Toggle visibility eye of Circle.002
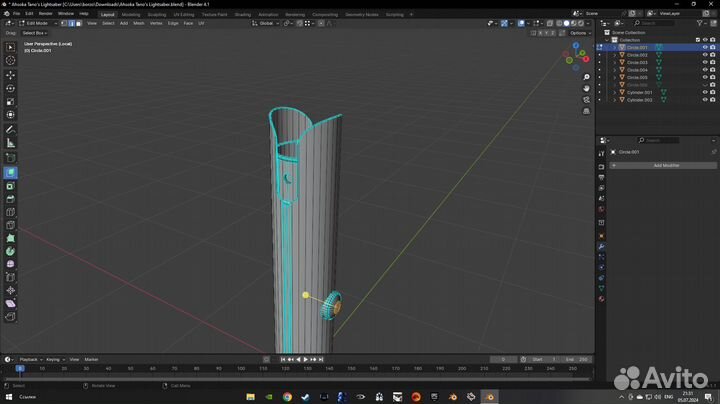The image size is (720, 404). click(705, 55)
